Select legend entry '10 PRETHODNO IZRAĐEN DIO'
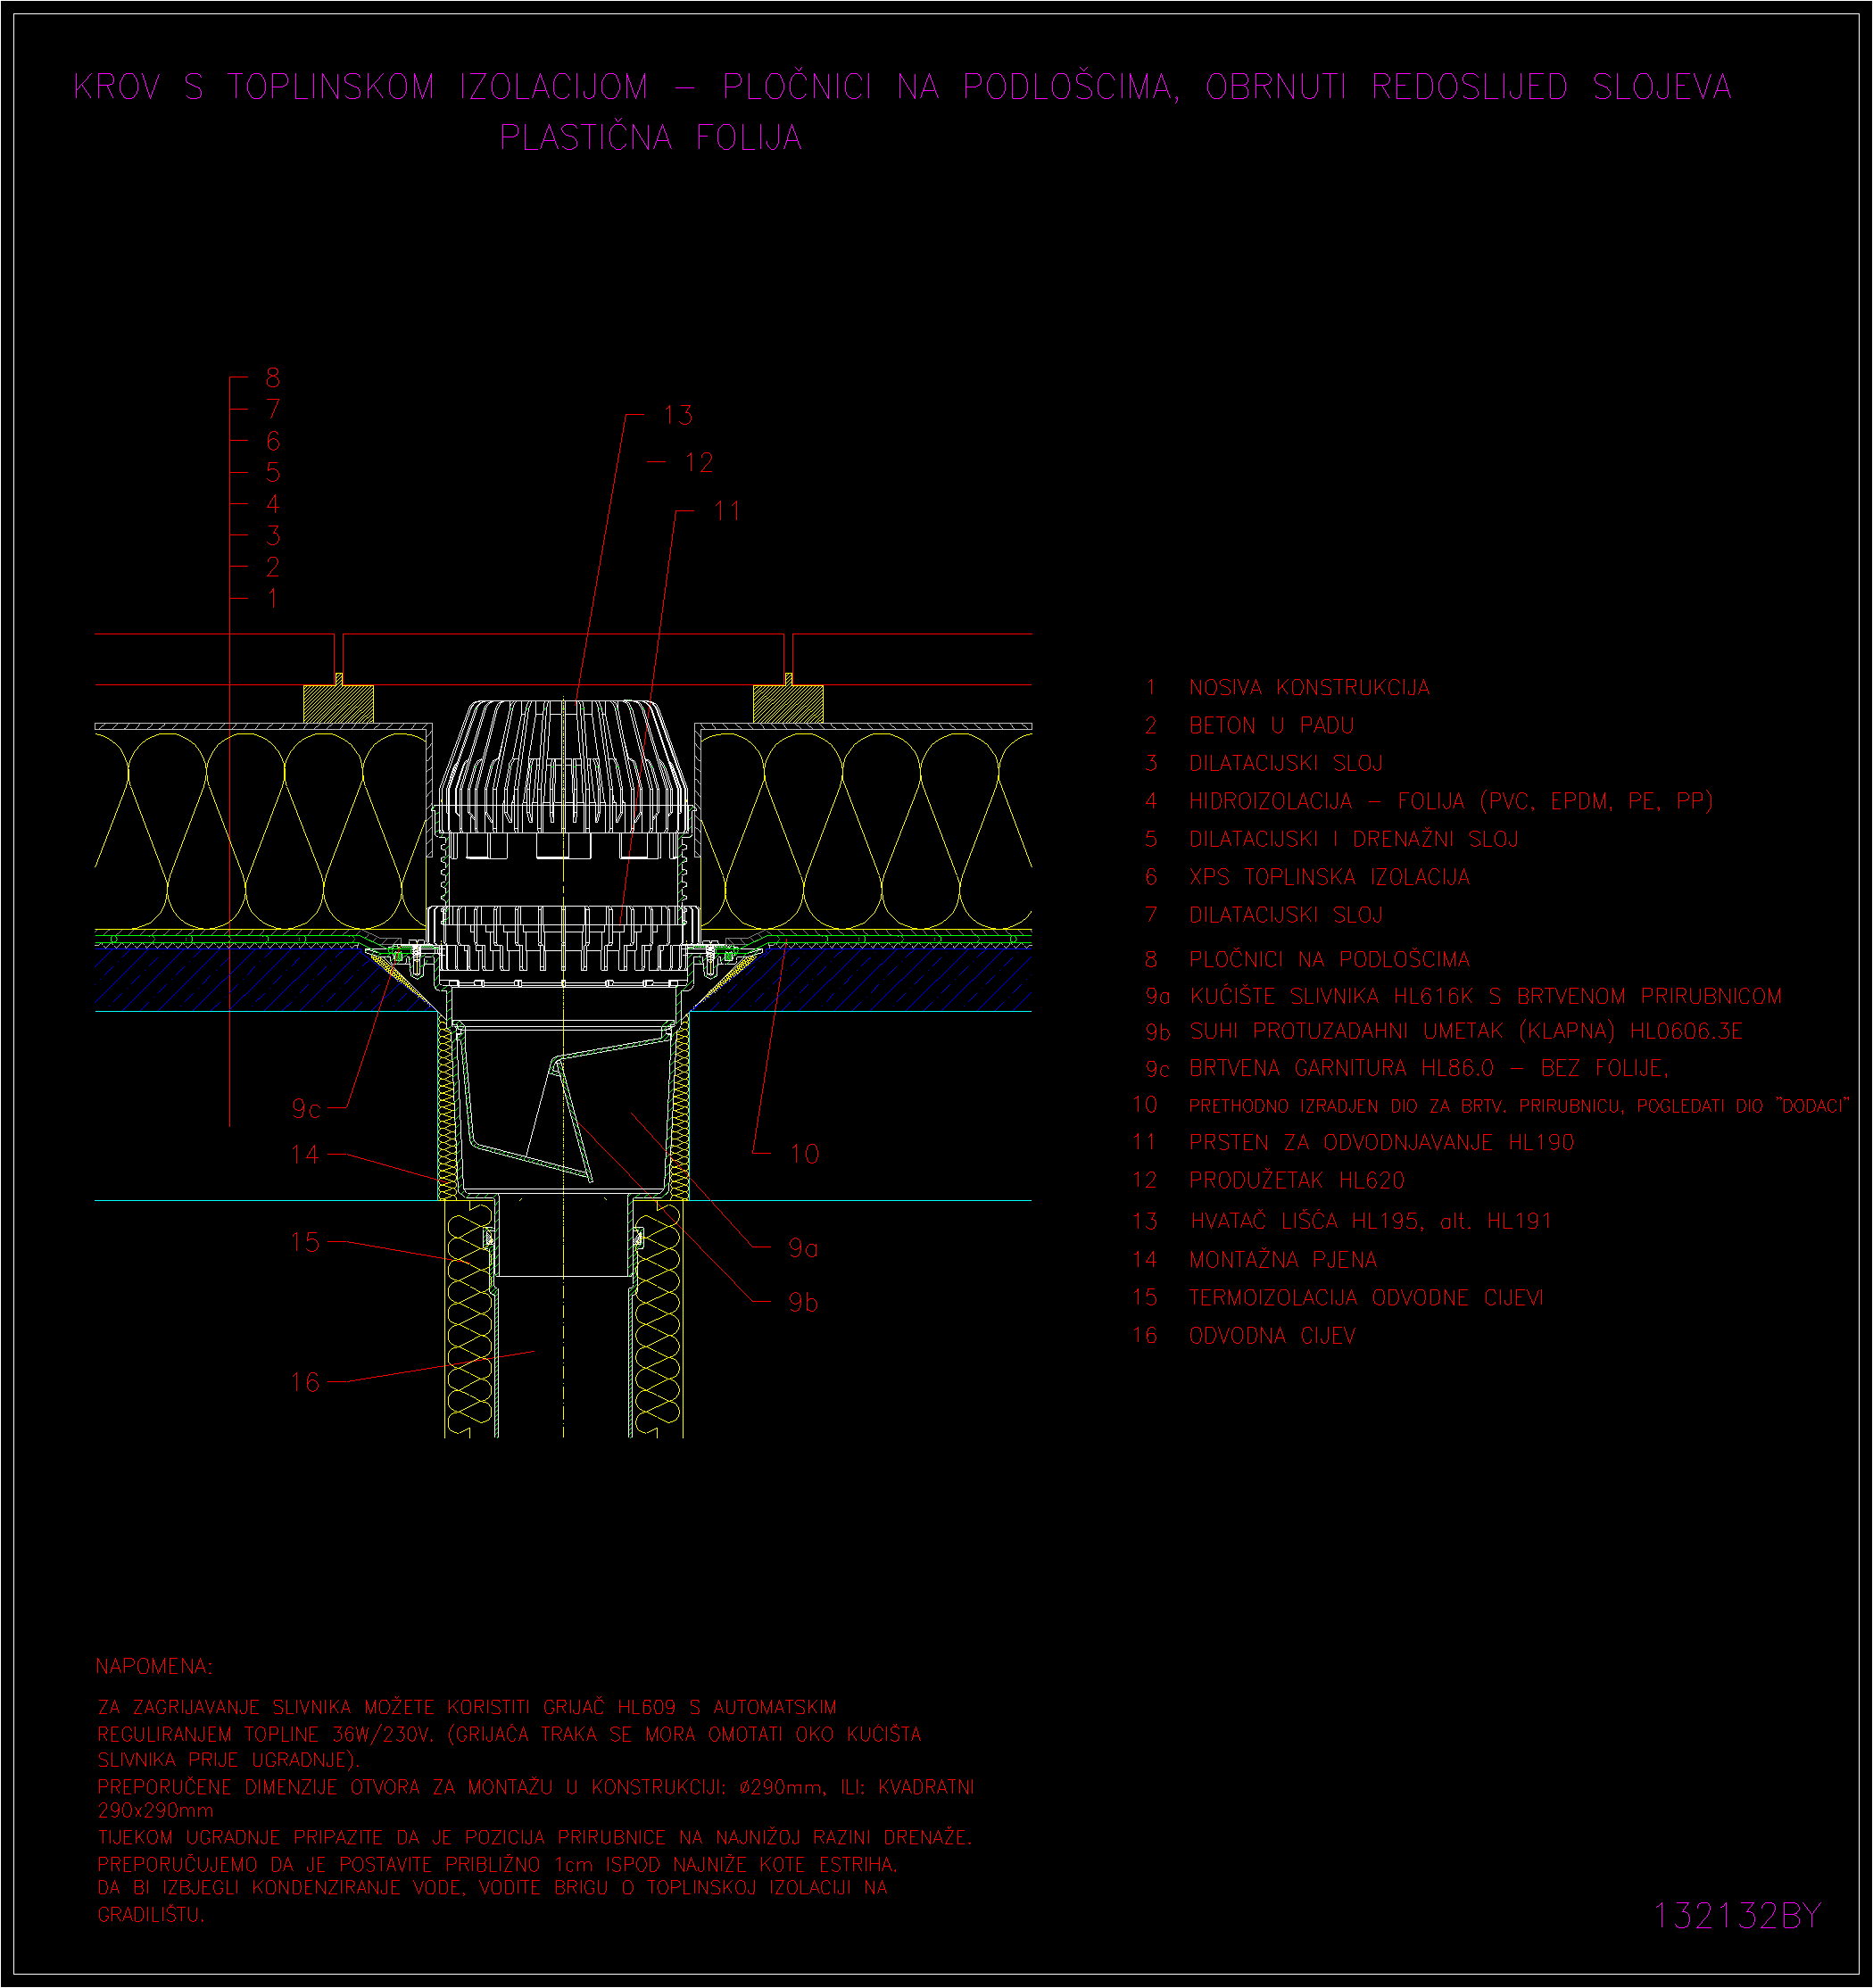The width and height of the screenshot is (1873, 1988). click(1490, 1106)
